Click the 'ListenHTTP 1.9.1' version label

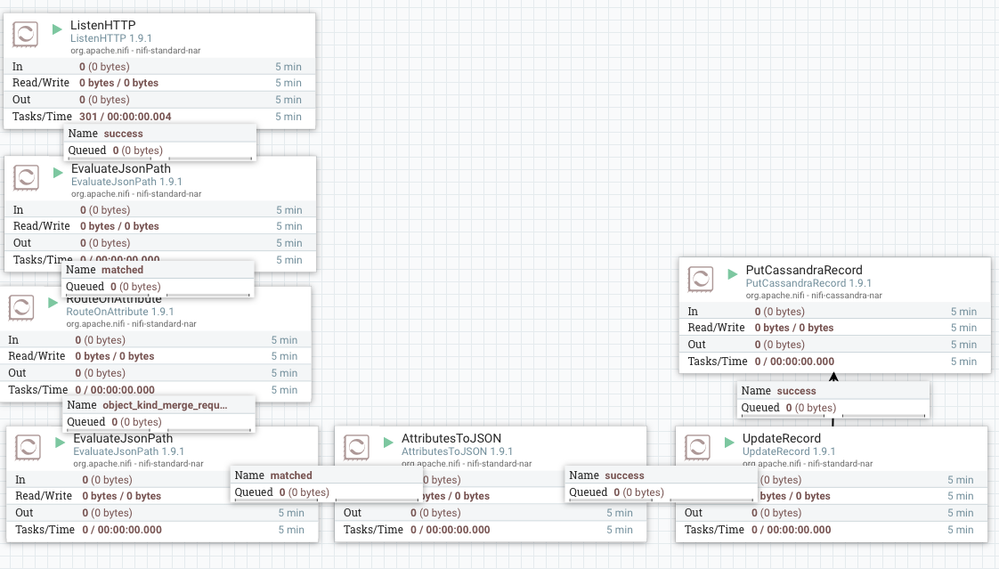click(x=111, y=38)
